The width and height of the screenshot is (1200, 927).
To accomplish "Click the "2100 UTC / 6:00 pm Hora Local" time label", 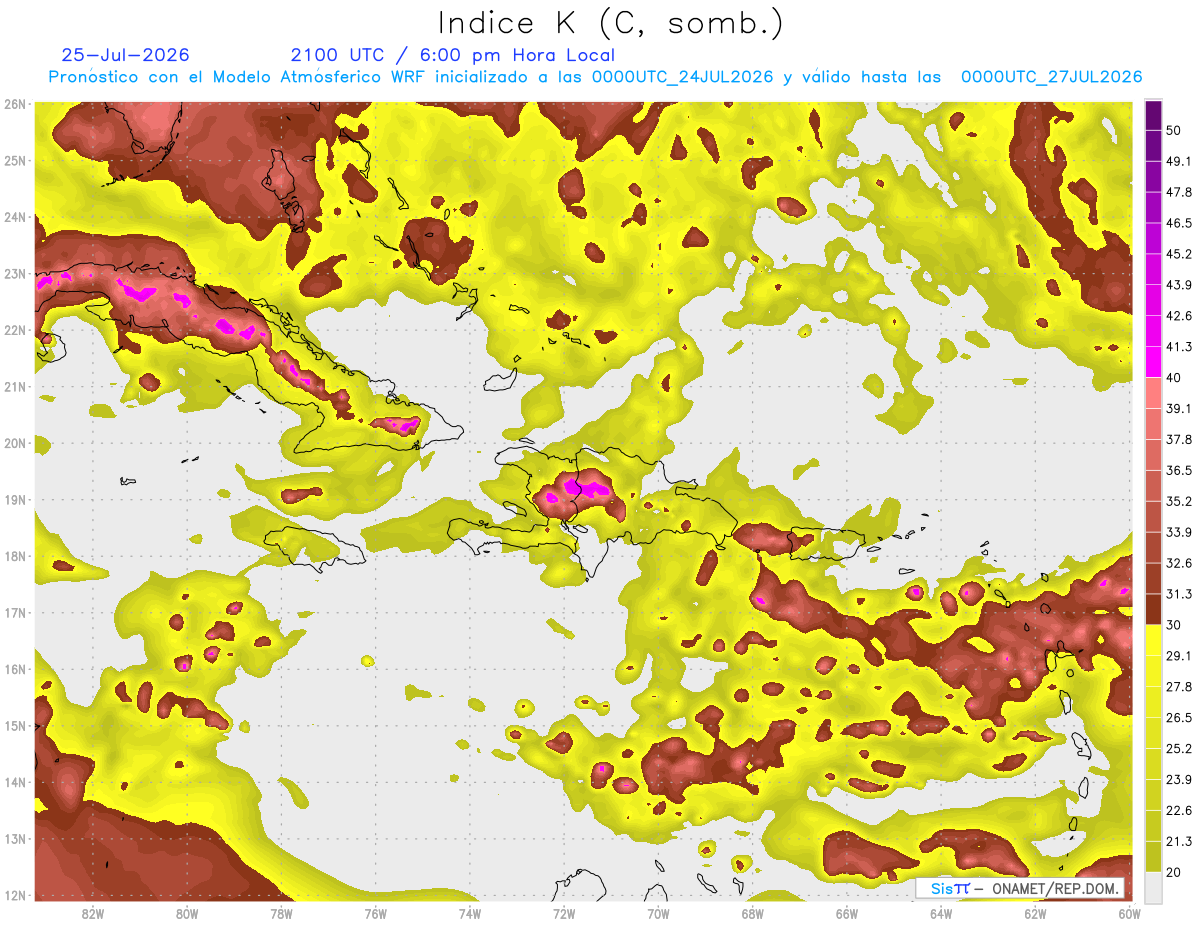I will 453,55.
